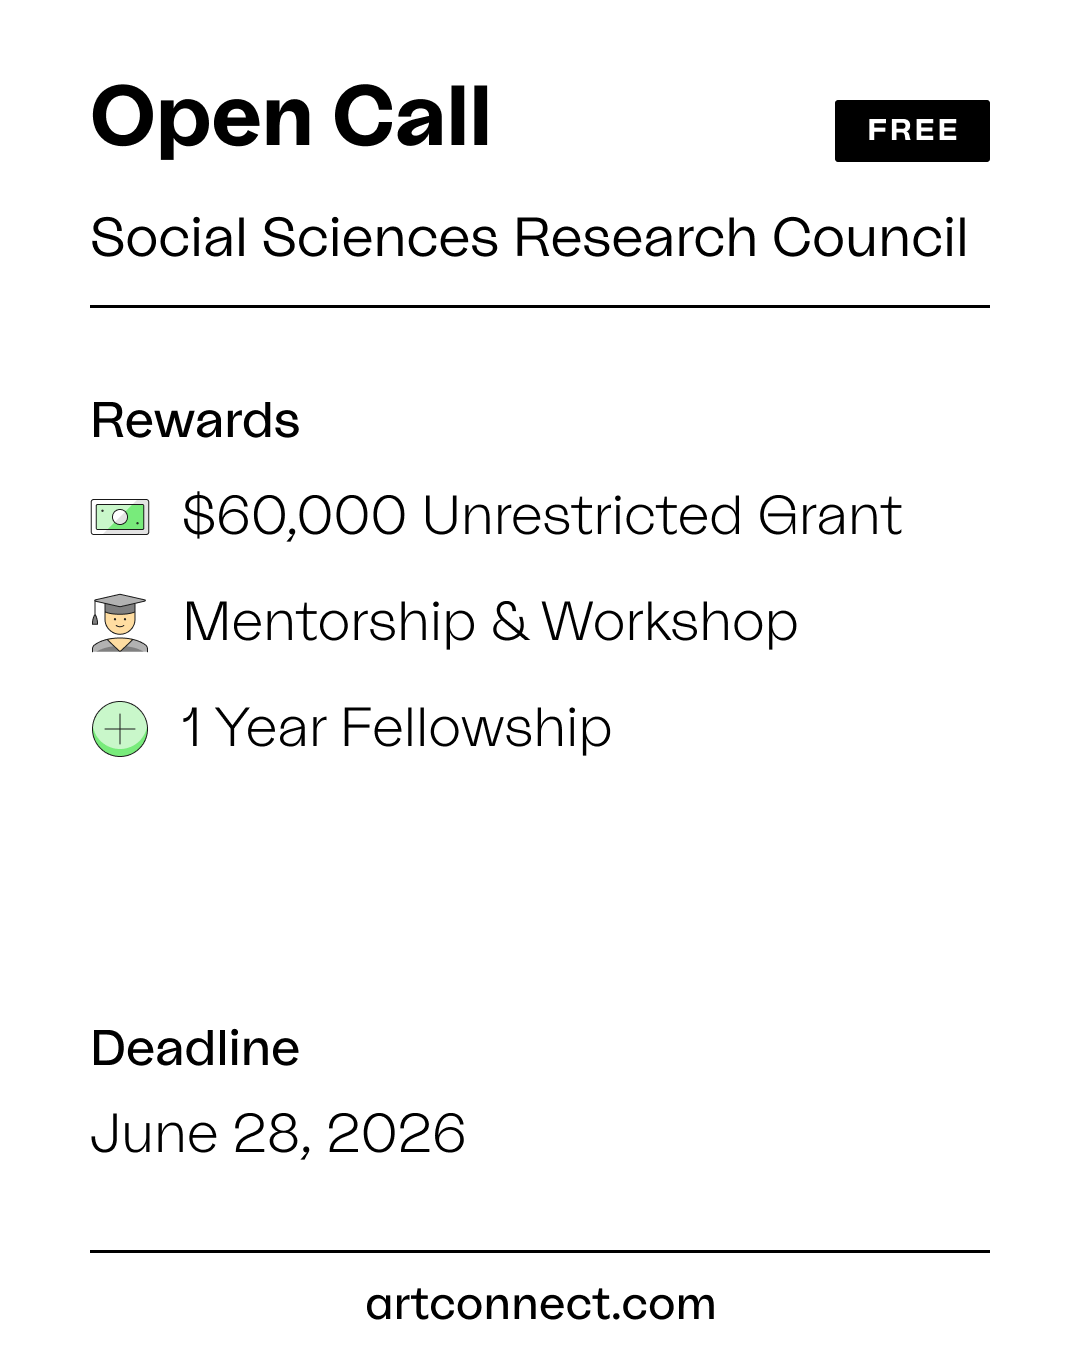
Task: Select the $60,000 Unrestricted Grant reward
Action: click(542, 516)
